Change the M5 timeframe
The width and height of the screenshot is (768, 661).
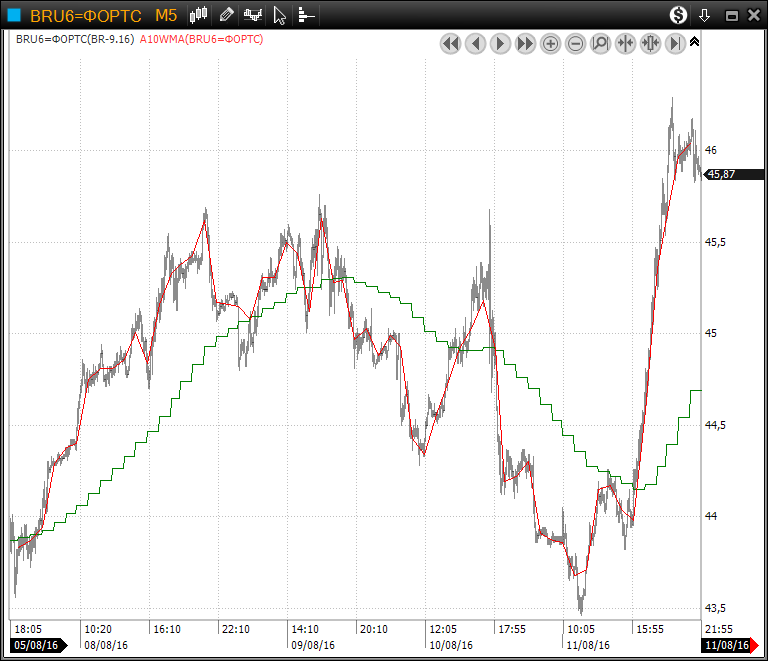[x=166, y=15]
